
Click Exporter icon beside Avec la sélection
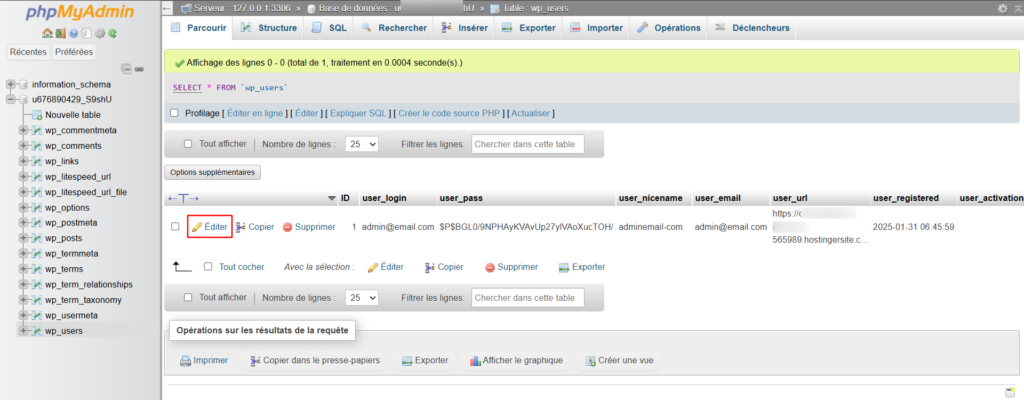tap(564, 267)
